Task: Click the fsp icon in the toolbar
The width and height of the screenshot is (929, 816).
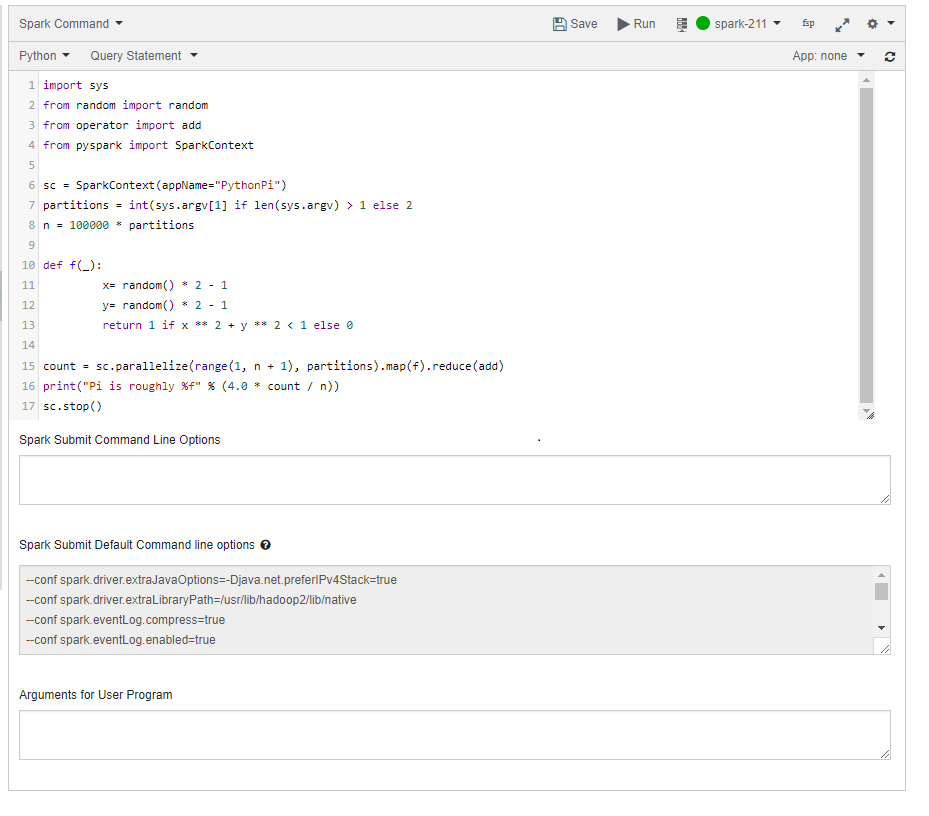Action: click(x=807, y=23)
